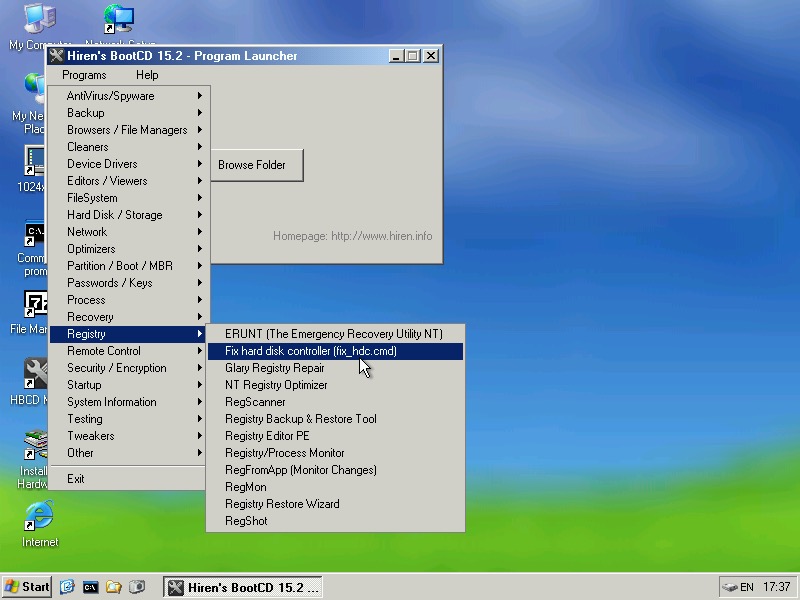Viewport: 800px width, 600px height.
Task: Click the camera icon in quick launch
Action: pyautogui.click(x=137, y=587)
